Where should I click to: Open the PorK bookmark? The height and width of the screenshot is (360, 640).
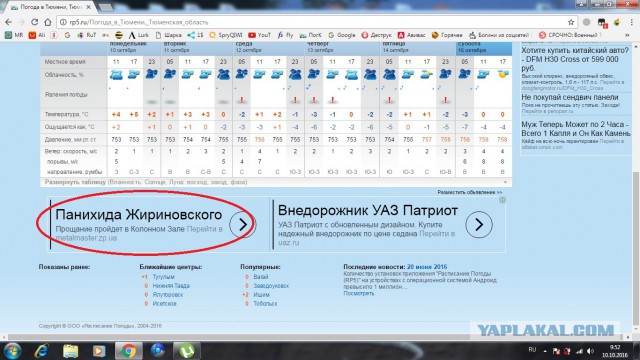pos(310,35)
